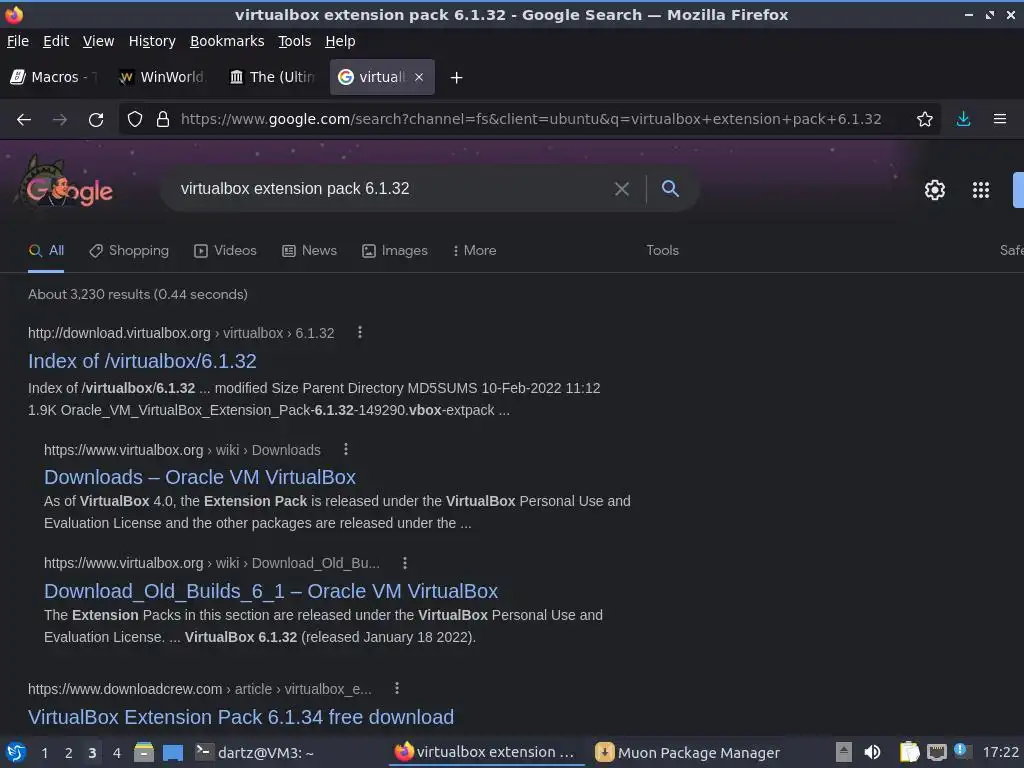Open the application launcher menu in taskbar
1024x768 pixels.
coord(16,752)
